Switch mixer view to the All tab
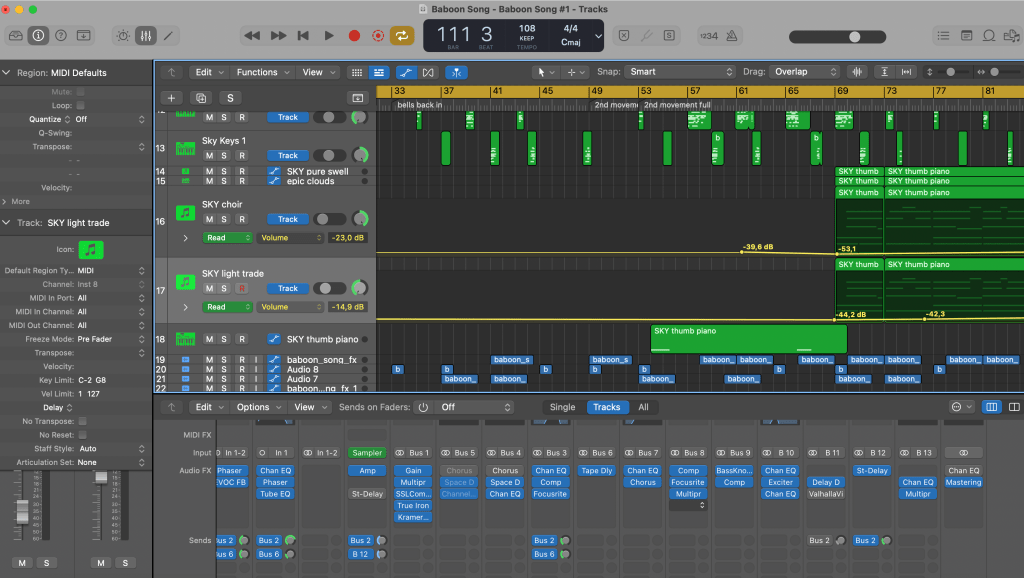This screenshot has height=578, width=1024. pos(643,407)
